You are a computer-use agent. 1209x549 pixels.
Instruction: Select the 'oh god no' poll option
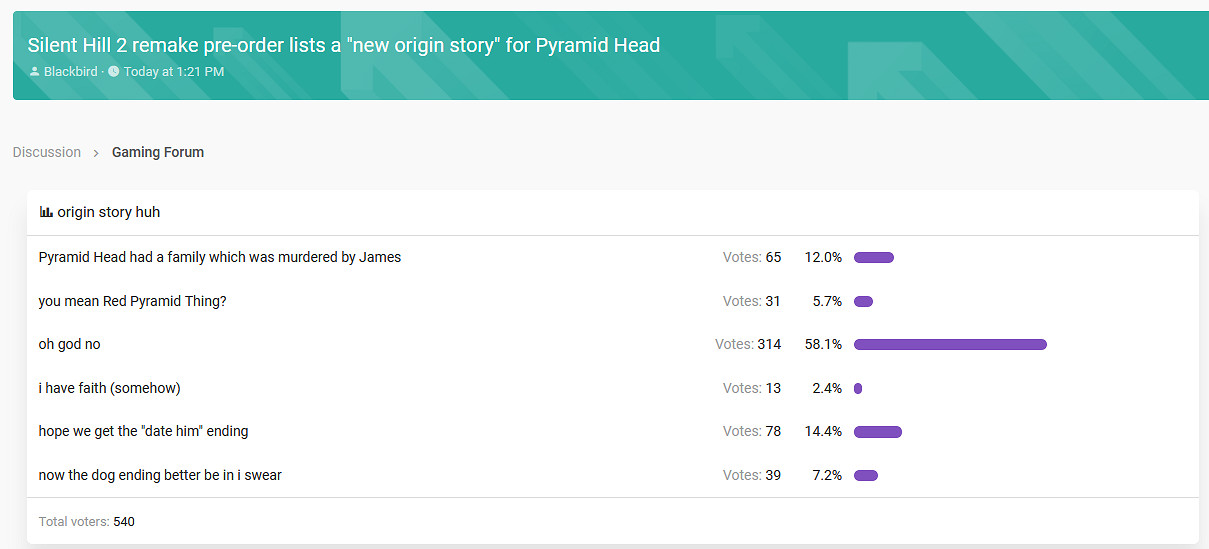tap(70, 344)
